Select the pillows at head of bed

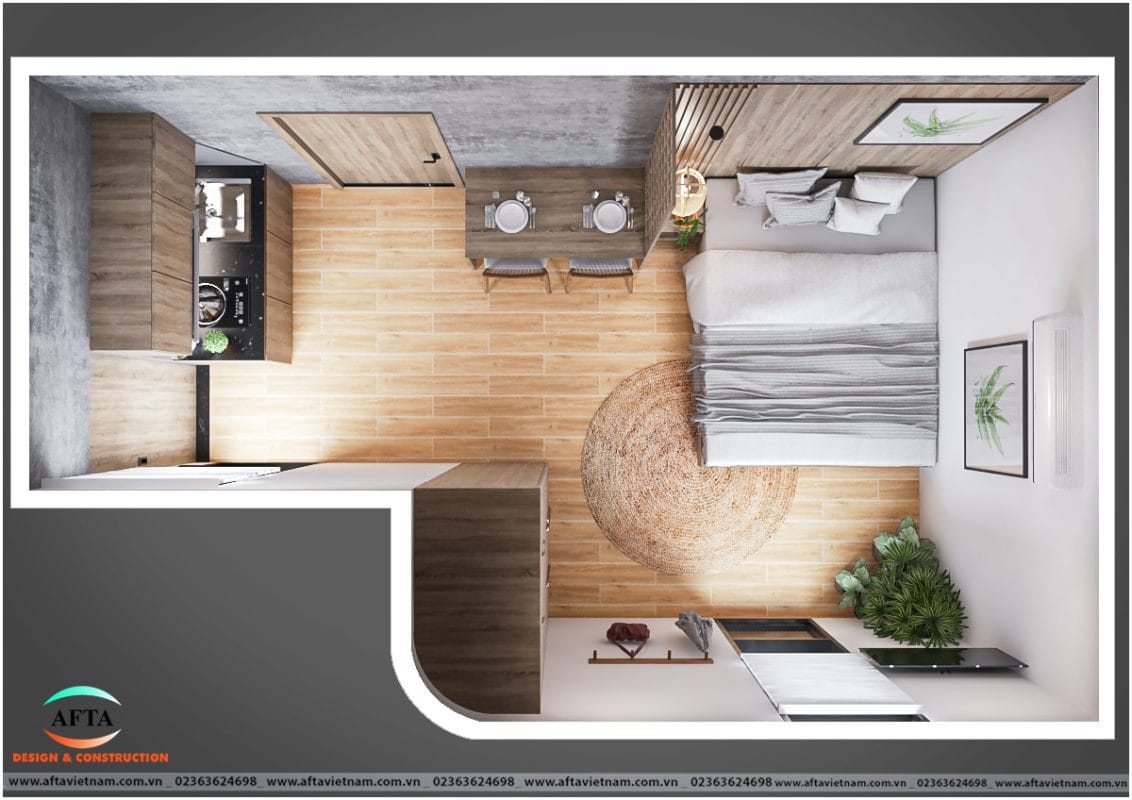[825, 202]
